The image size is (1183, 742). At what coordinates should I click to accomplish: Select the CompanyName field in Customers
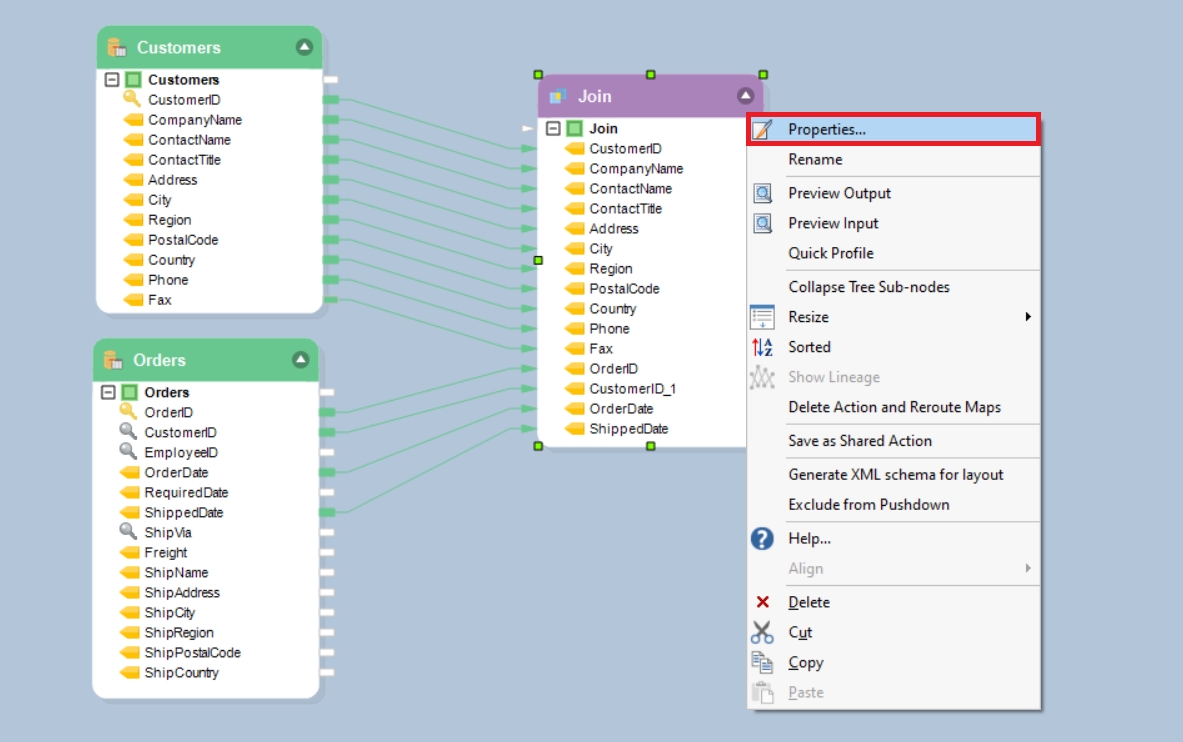pos(194,120)
